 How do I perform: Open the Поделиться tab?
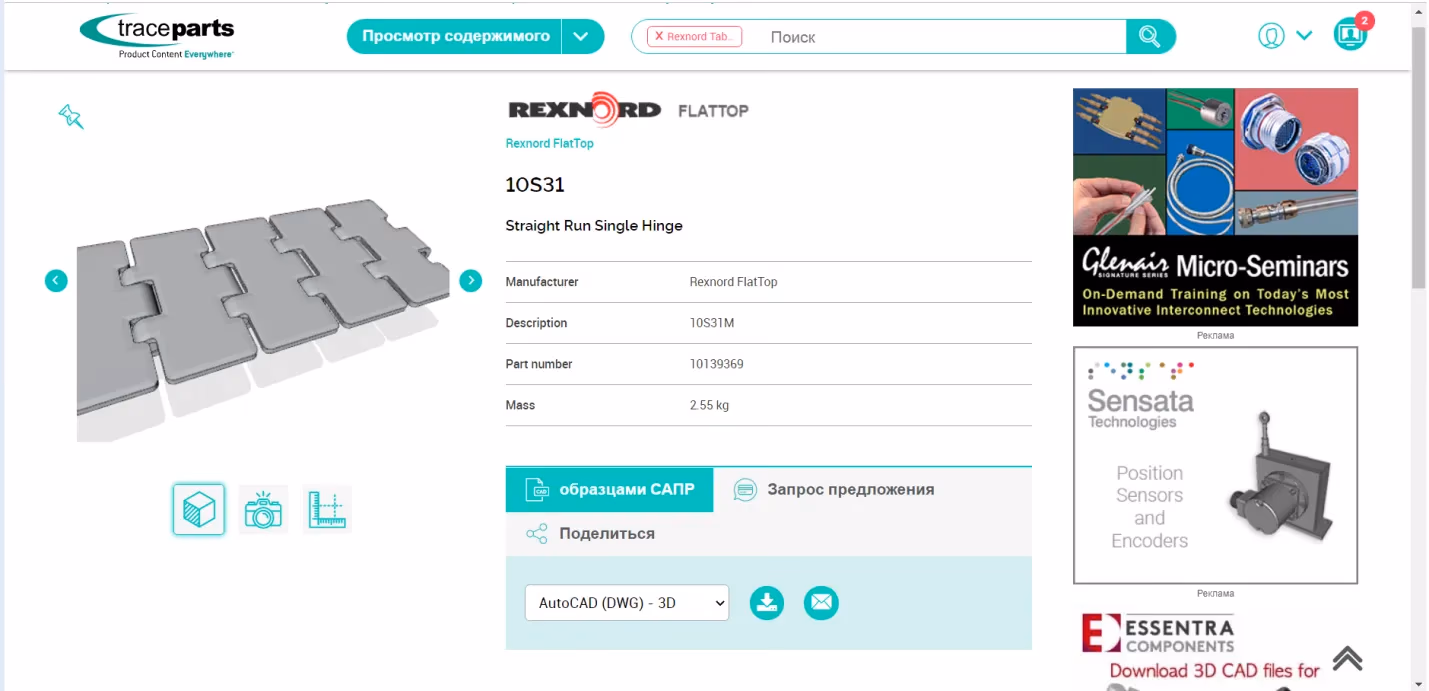click(590, 534)
